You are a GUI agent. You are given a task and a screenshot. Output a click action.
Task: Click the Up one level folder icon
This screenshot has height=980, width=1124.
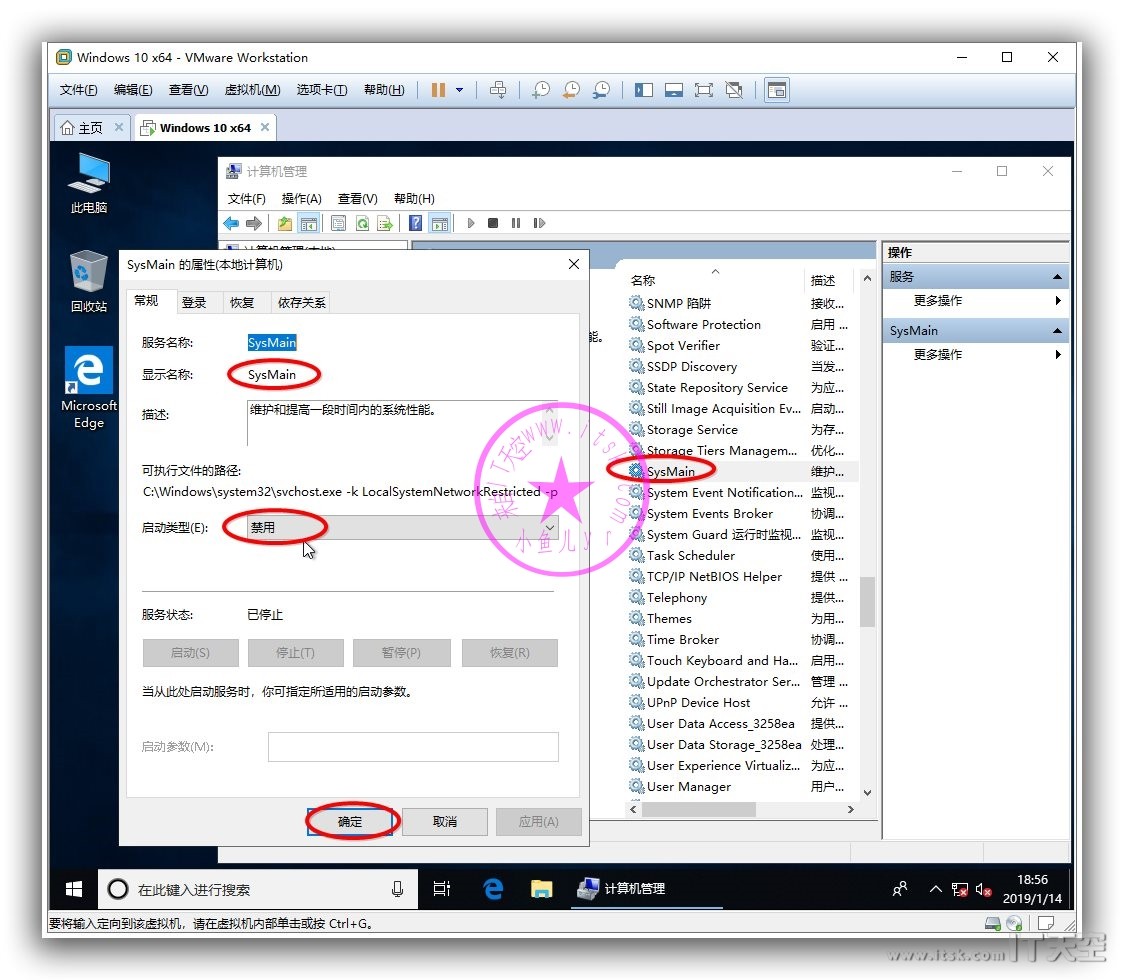tap(285, 224)
